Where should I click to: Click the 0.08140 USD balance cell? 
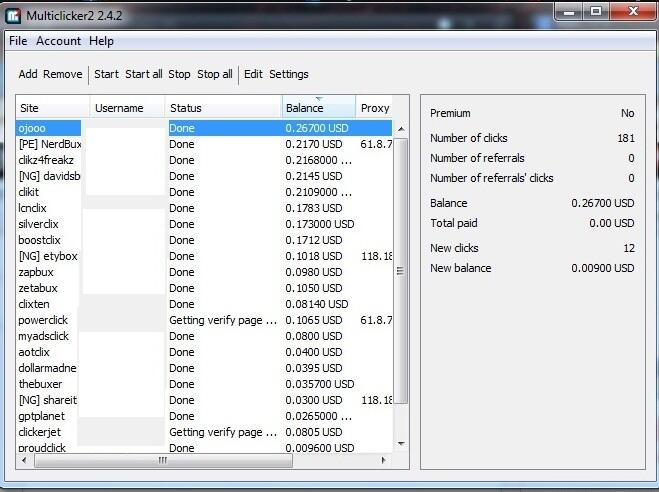coord(316,304)
